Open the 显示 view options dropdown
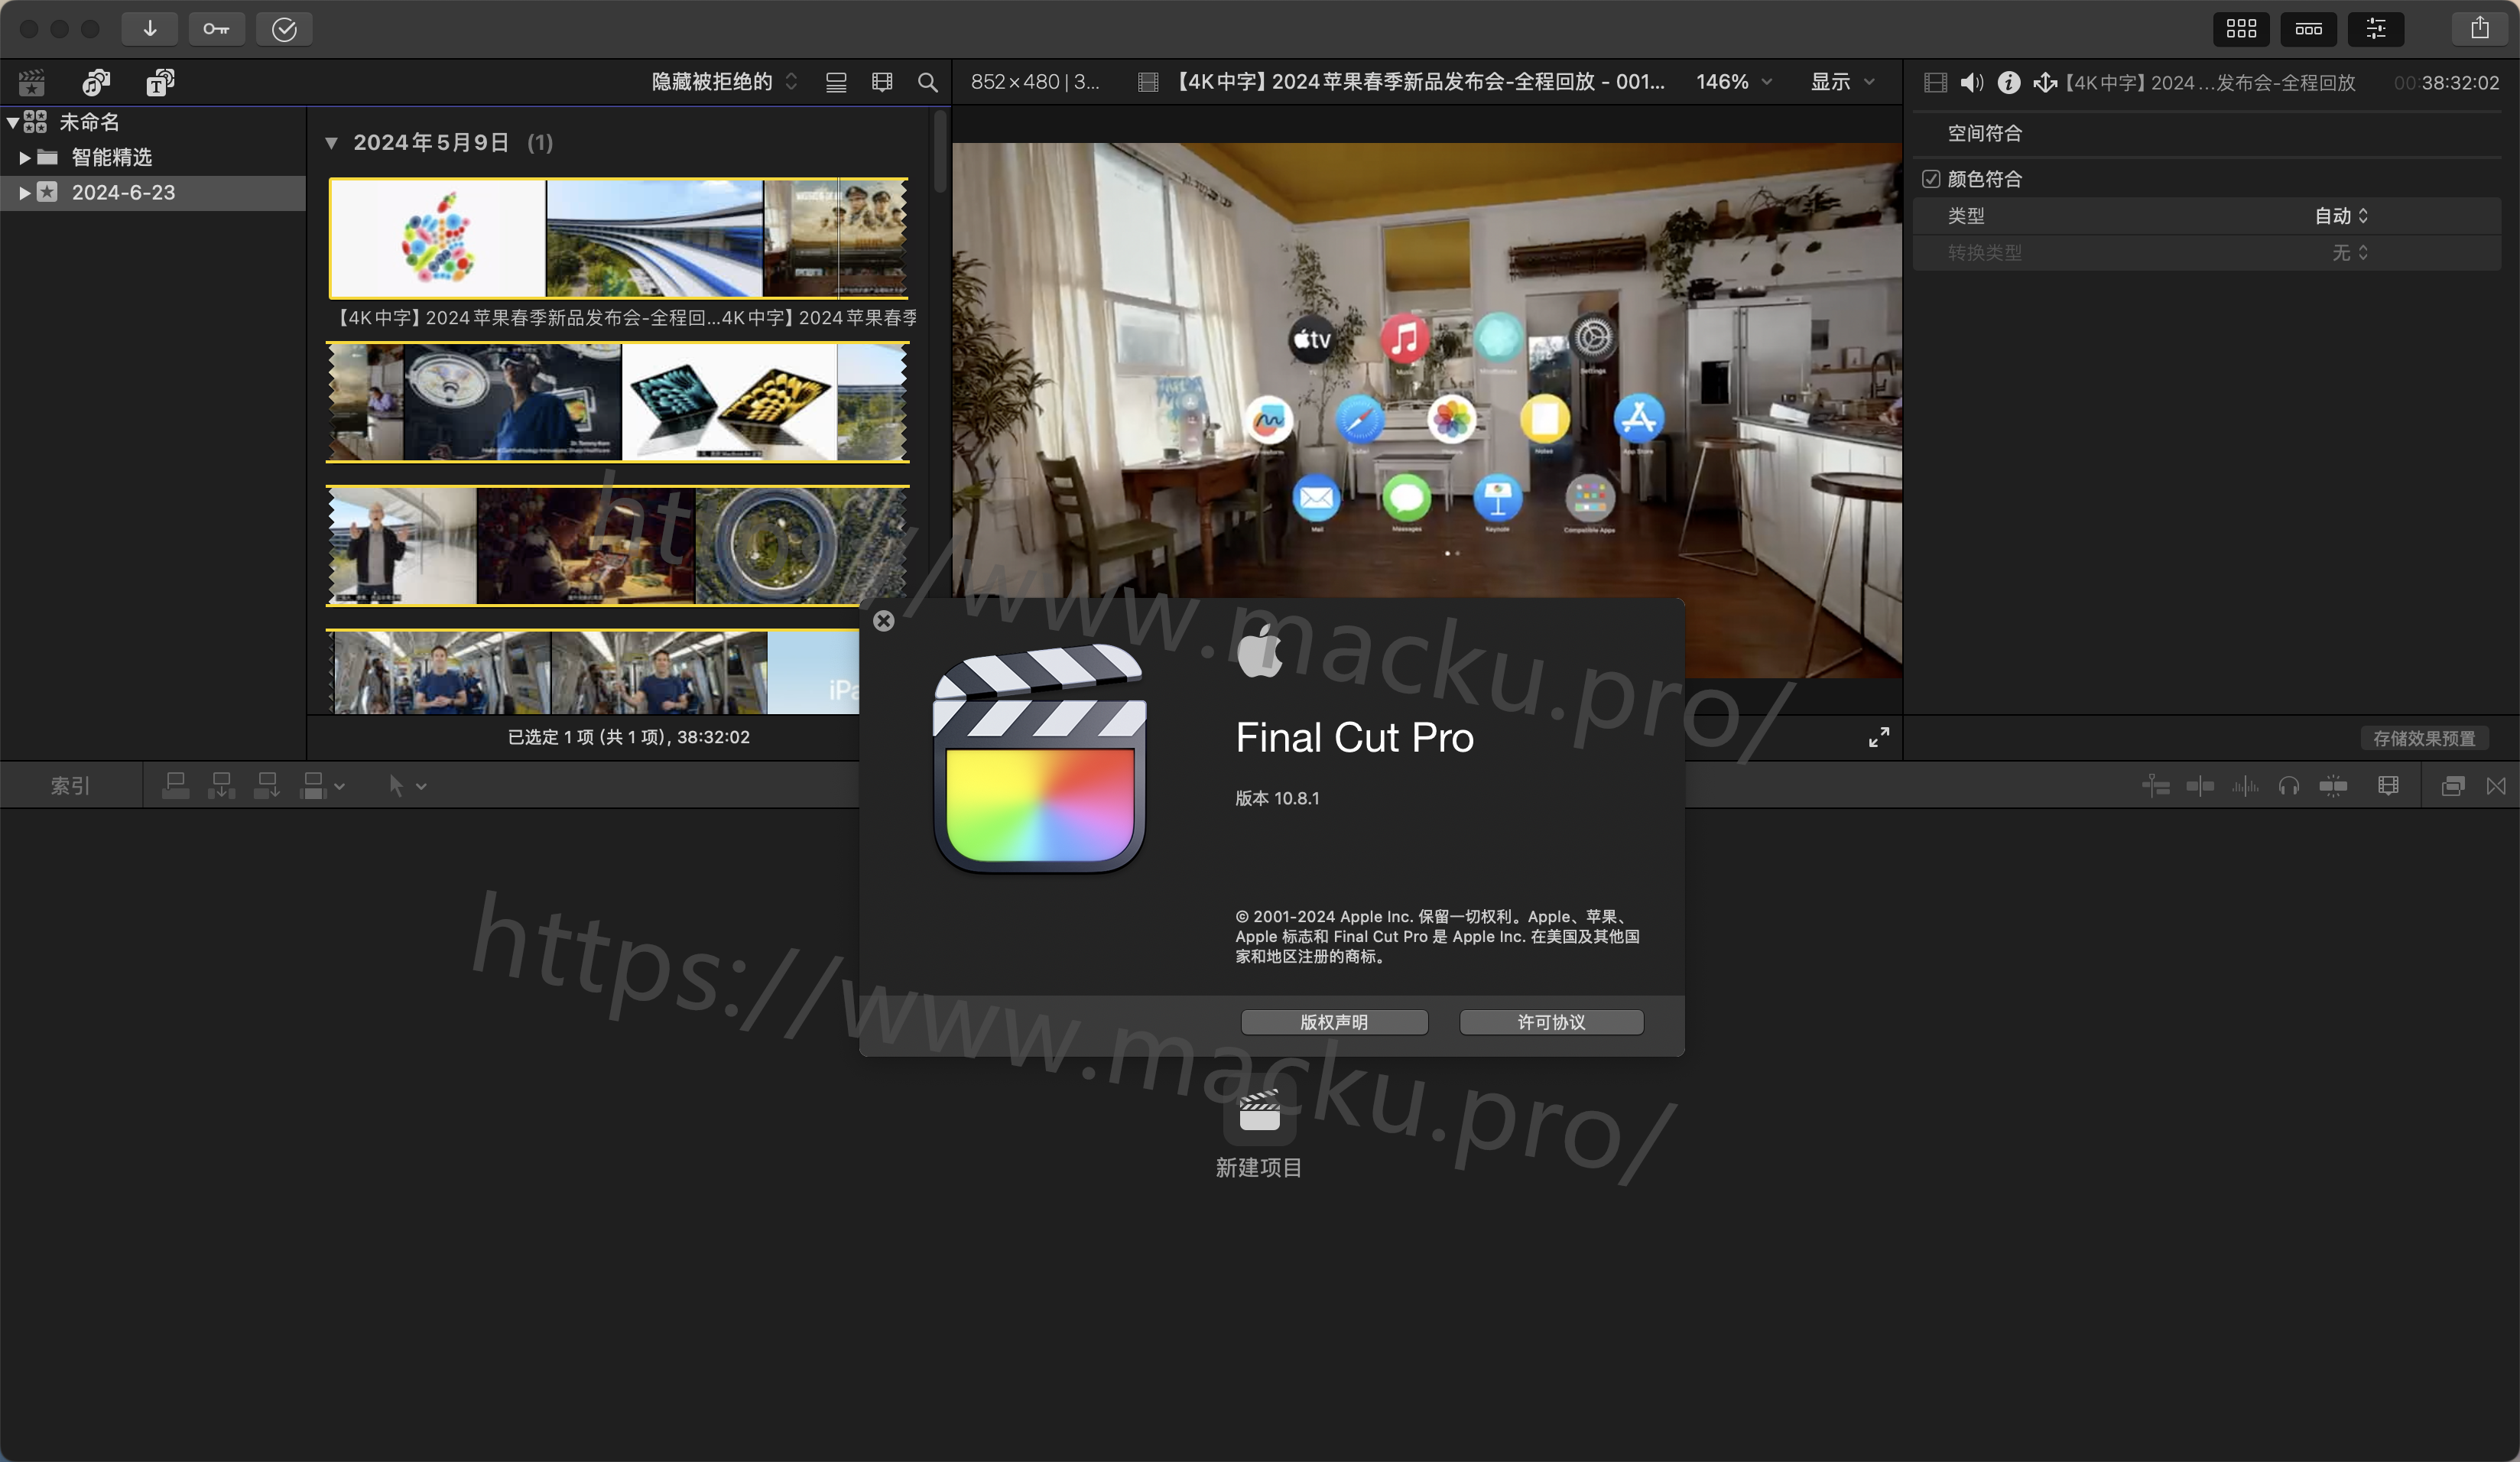This screenshot has width=2520, height=1462. 1842,82
